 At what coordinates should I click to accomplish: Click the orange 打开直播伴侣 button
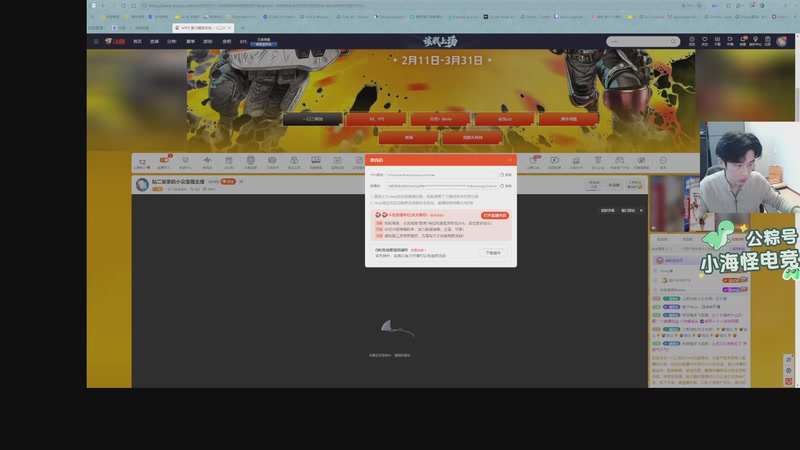[494, 215]
